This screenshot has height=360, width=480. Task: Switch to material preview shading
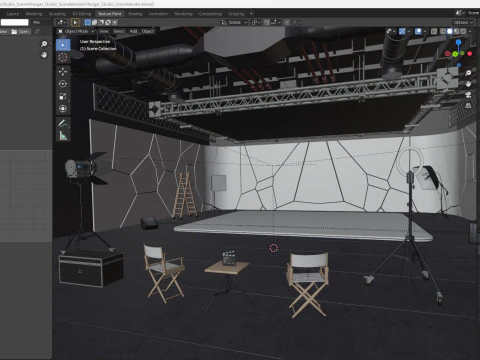click(x=456, y=31)
